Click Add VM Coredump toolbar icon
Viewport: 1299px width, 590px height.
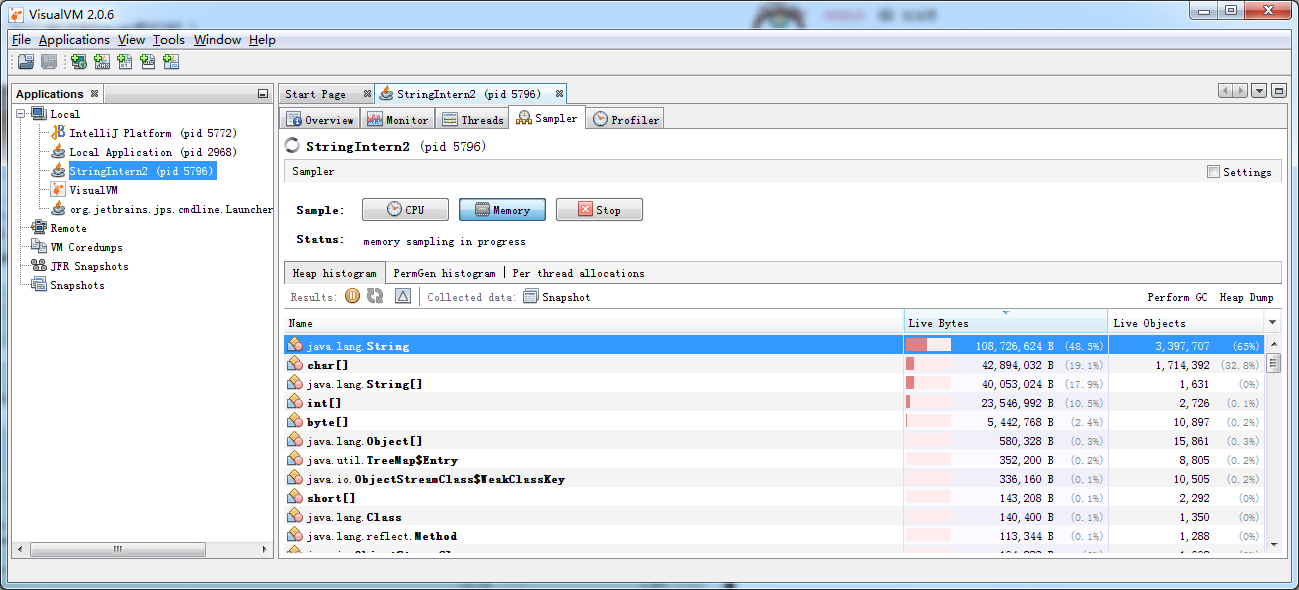[x=125, y=62]
